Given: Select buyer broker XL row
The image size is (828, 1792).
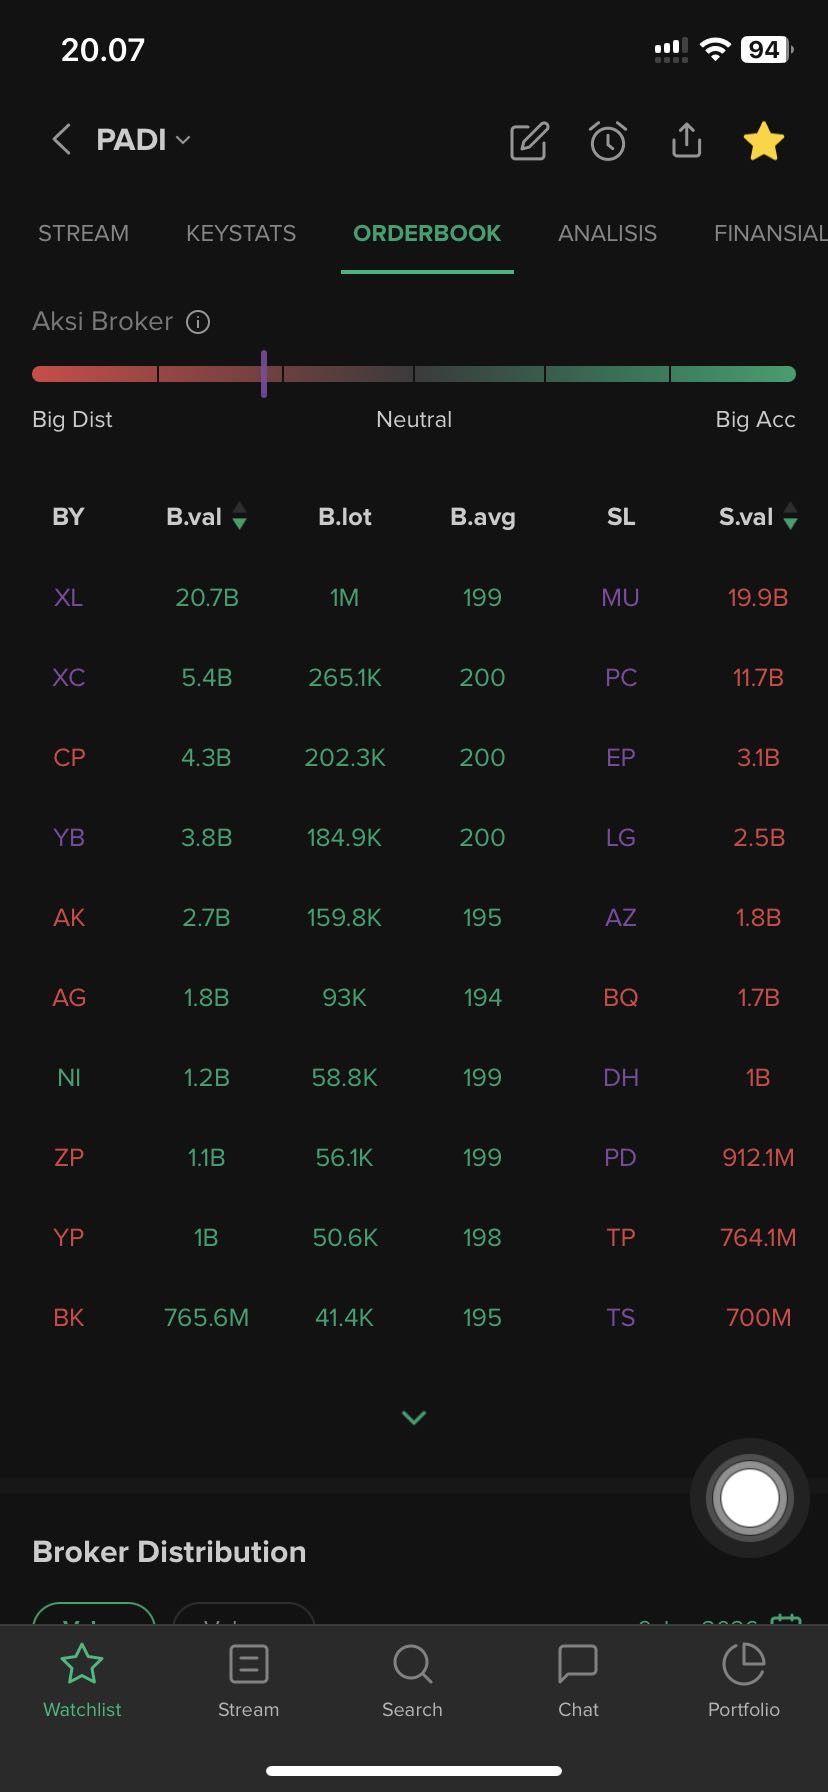Looking at the screenshot, I should (x=68, y=598).
